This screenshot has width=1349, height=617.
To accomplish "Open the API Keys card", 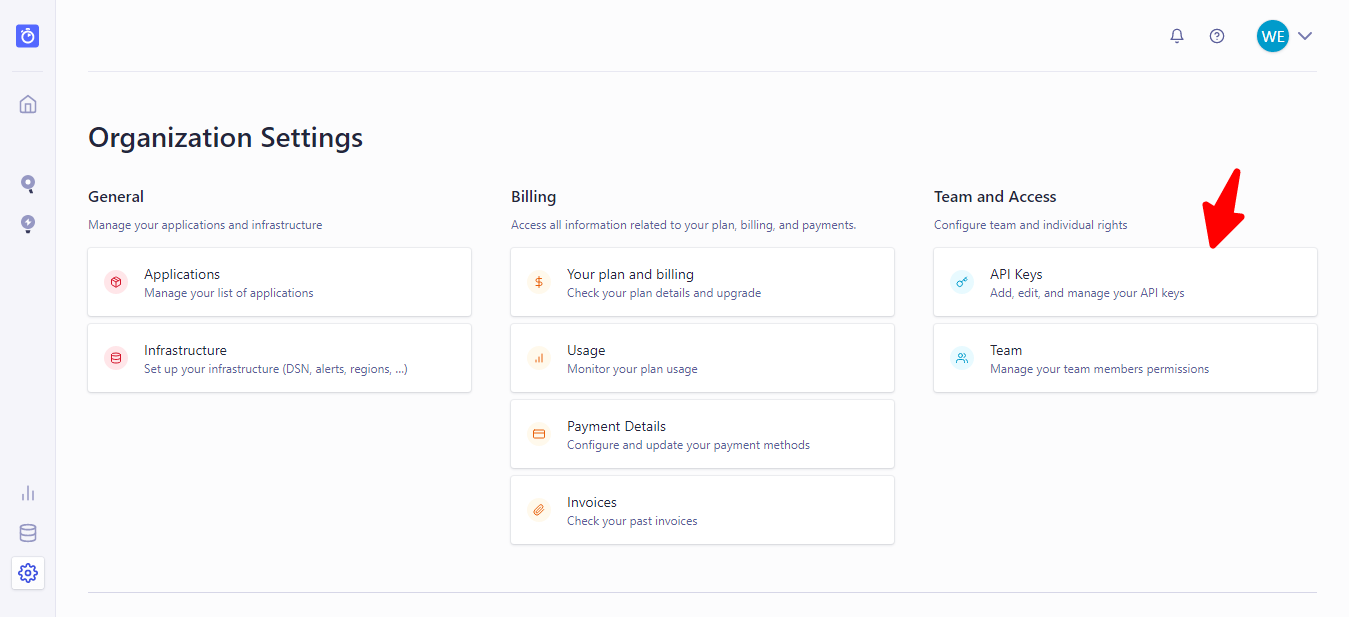I will pyautogui.click(x=1125, y=282).
